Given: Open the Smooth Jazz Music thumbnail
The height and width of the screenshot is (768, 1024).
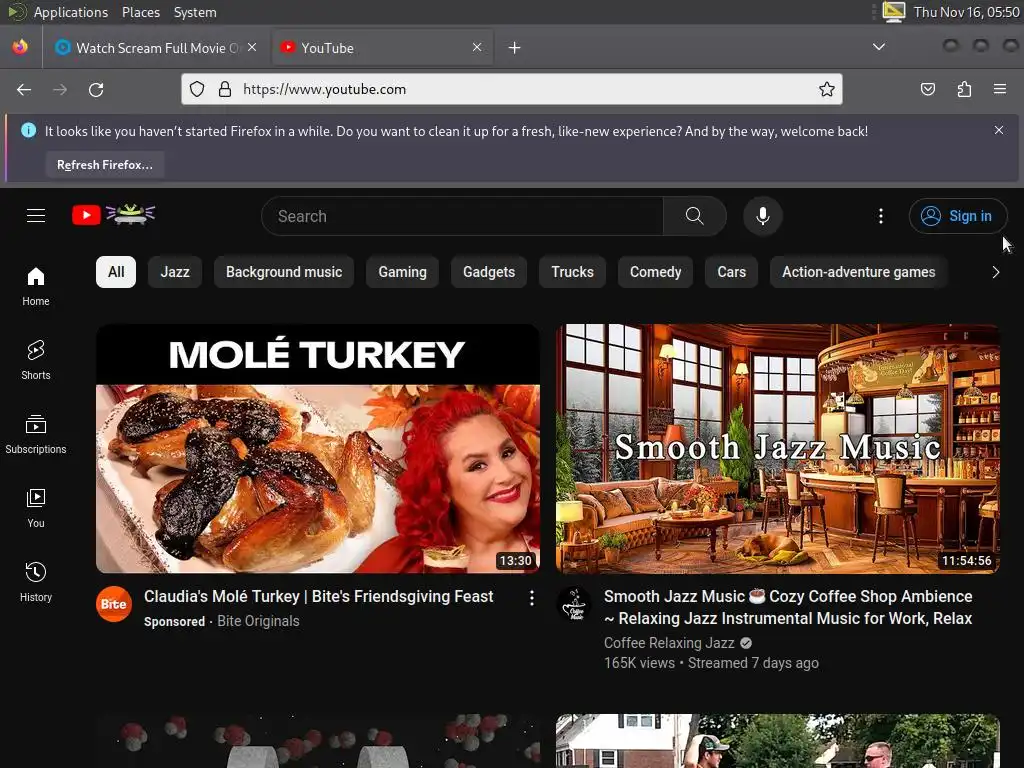Looking at the screenshot, I should point(778,449).
